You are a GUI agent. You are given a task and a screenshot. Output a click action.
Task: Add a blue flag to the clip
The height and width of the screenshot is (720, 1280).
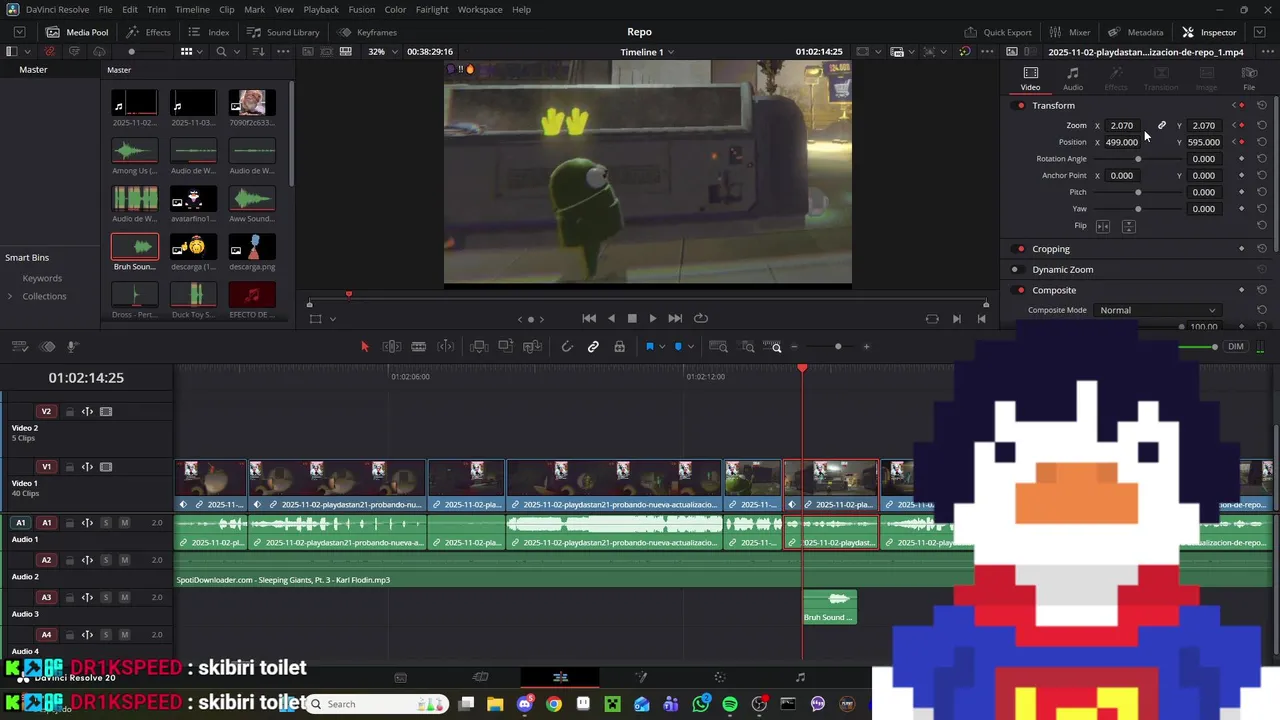coord(649,347)
